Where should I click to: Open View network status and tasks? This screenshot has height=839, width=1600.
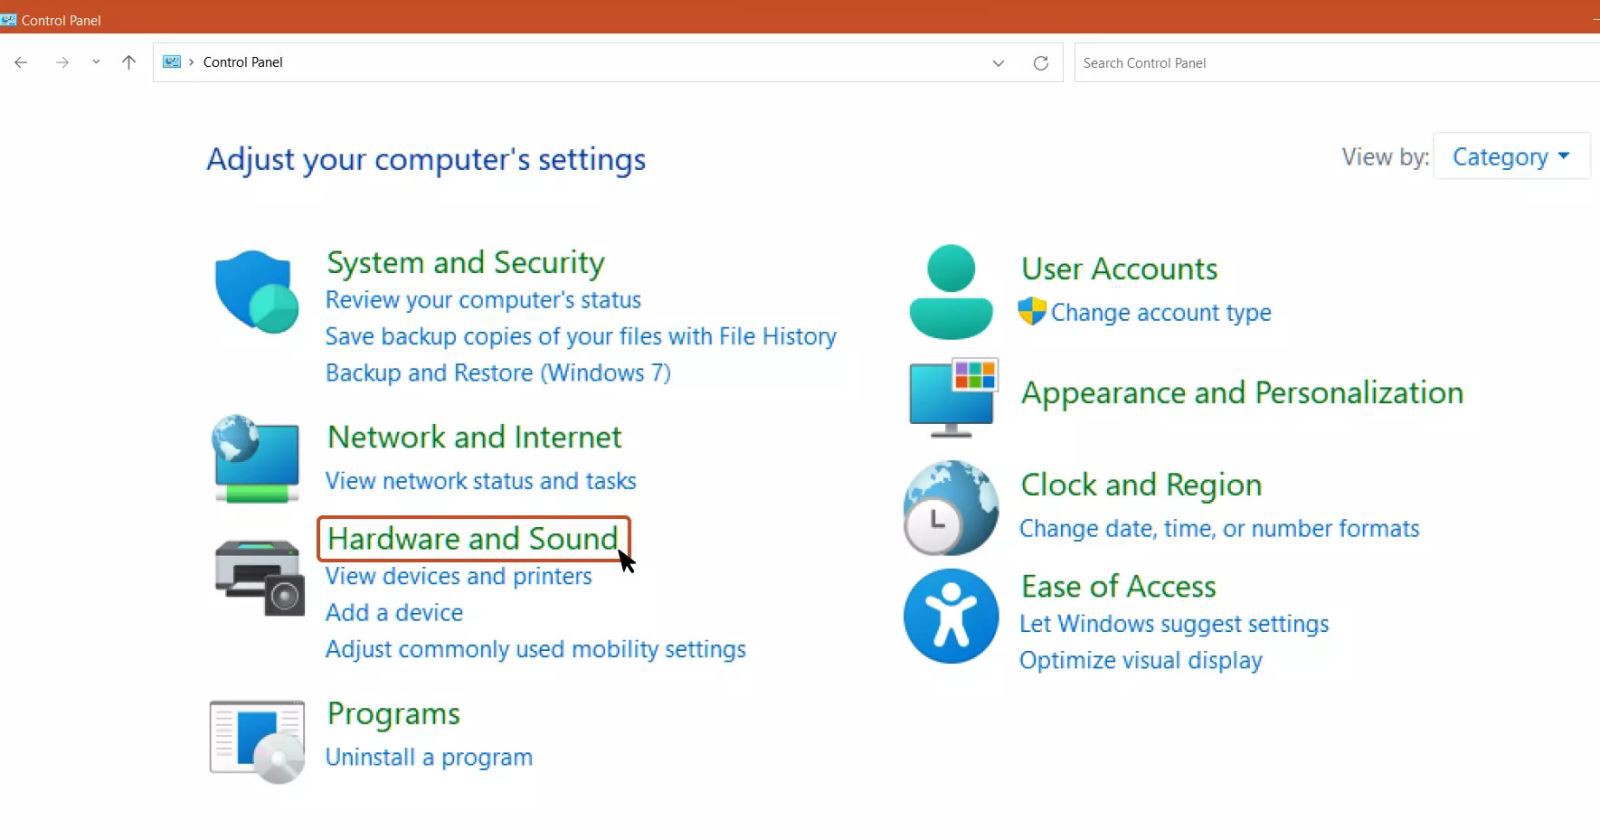click(481, 481)
